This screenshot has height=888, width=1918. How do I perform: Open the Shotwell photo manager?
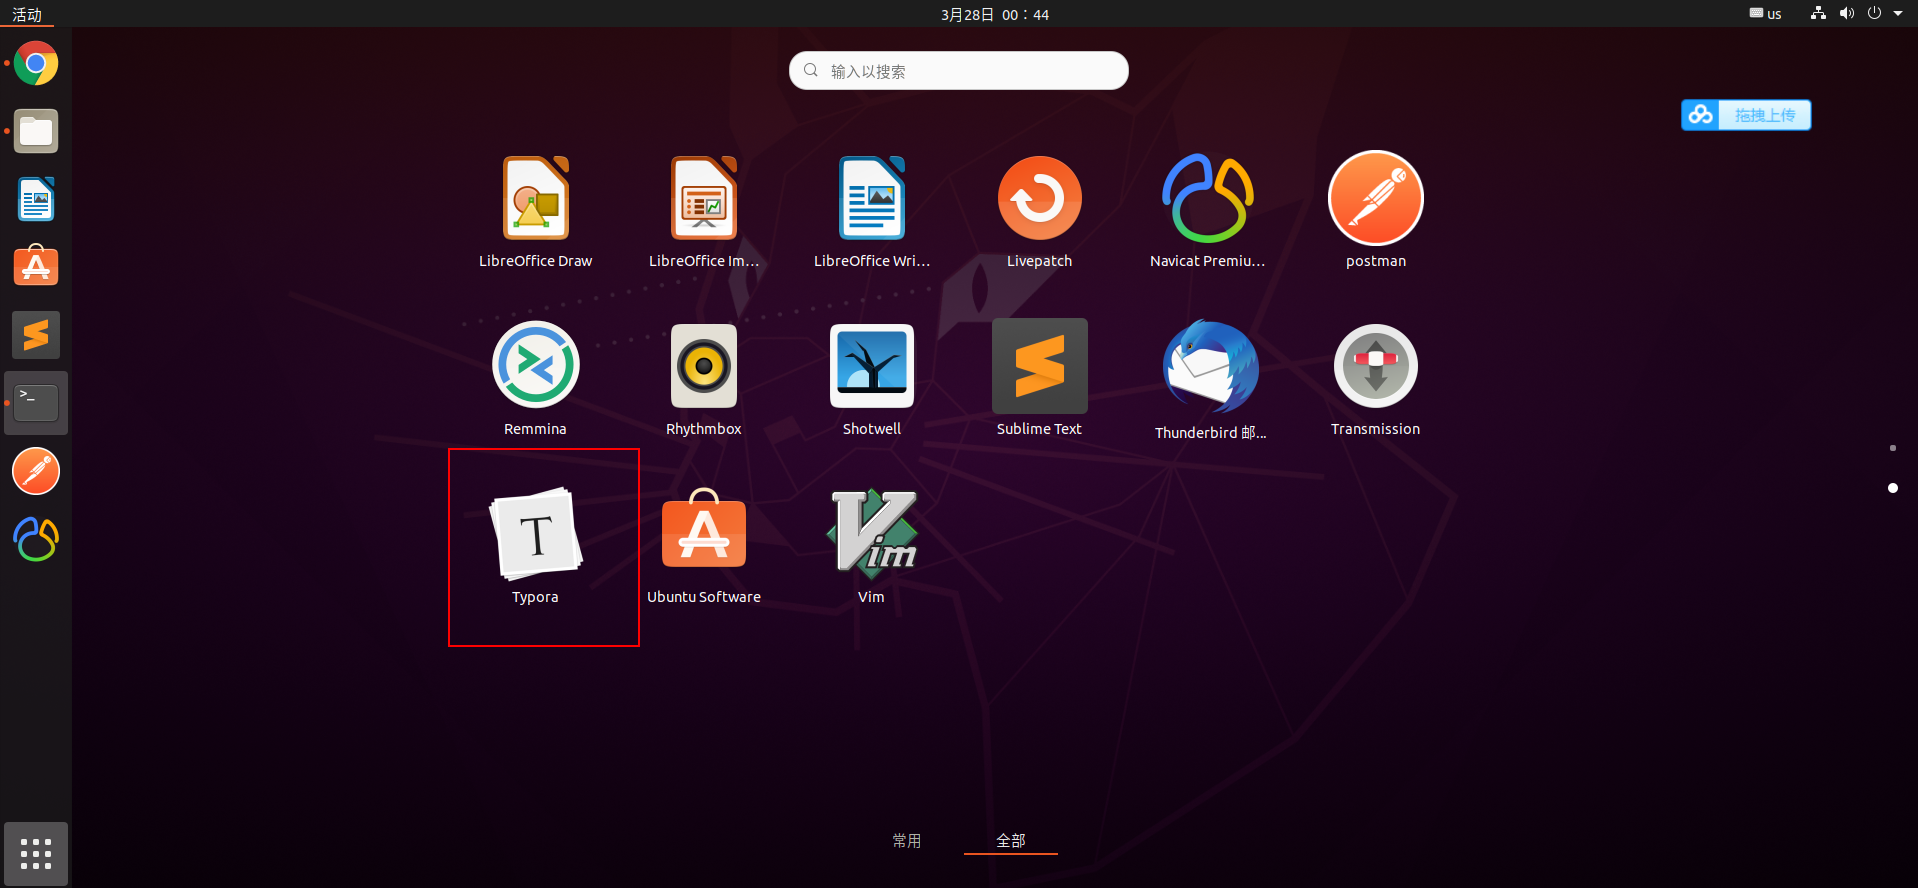(872, 379)
